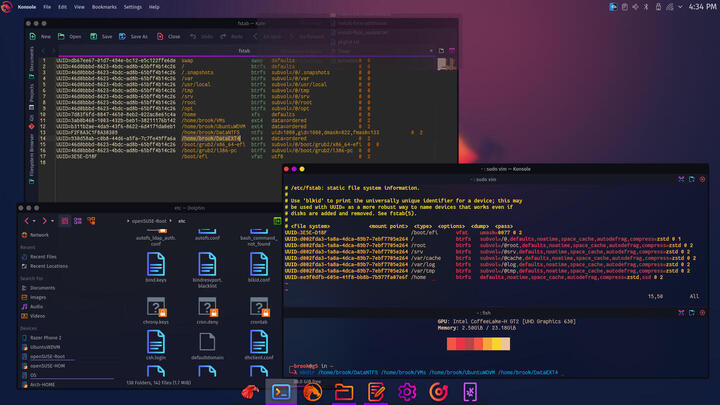
Task: Open file manager folder icon in dock
Action: tap(343, 393)
